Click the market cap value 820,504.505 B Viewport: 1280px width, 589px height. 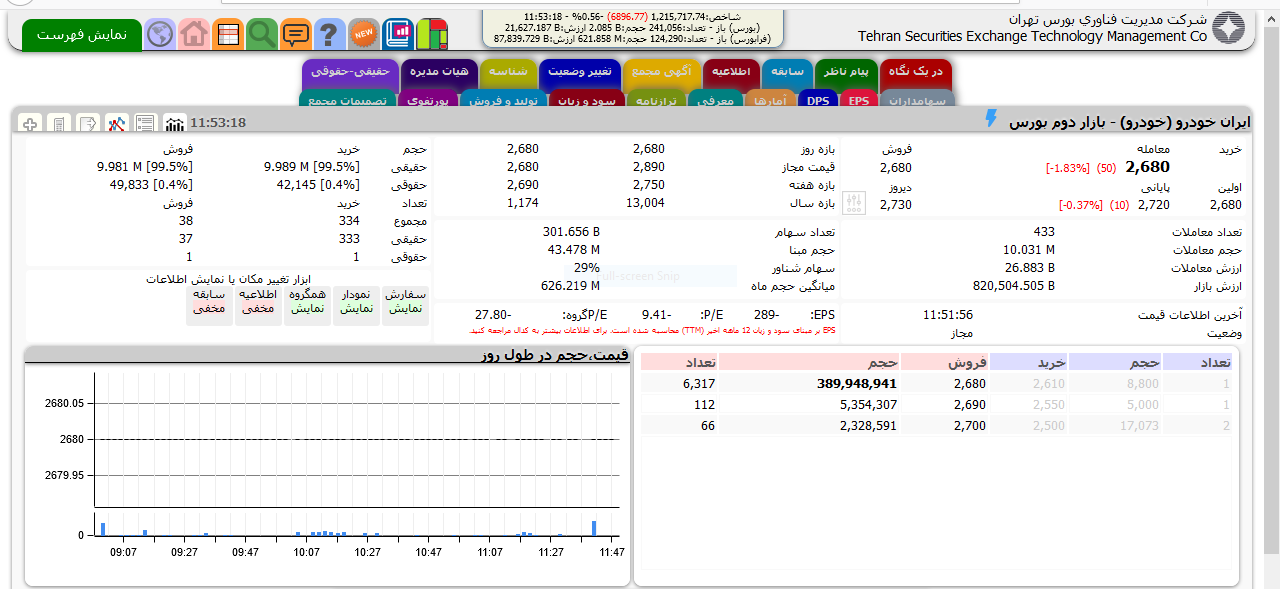[x=1014, y=286]
